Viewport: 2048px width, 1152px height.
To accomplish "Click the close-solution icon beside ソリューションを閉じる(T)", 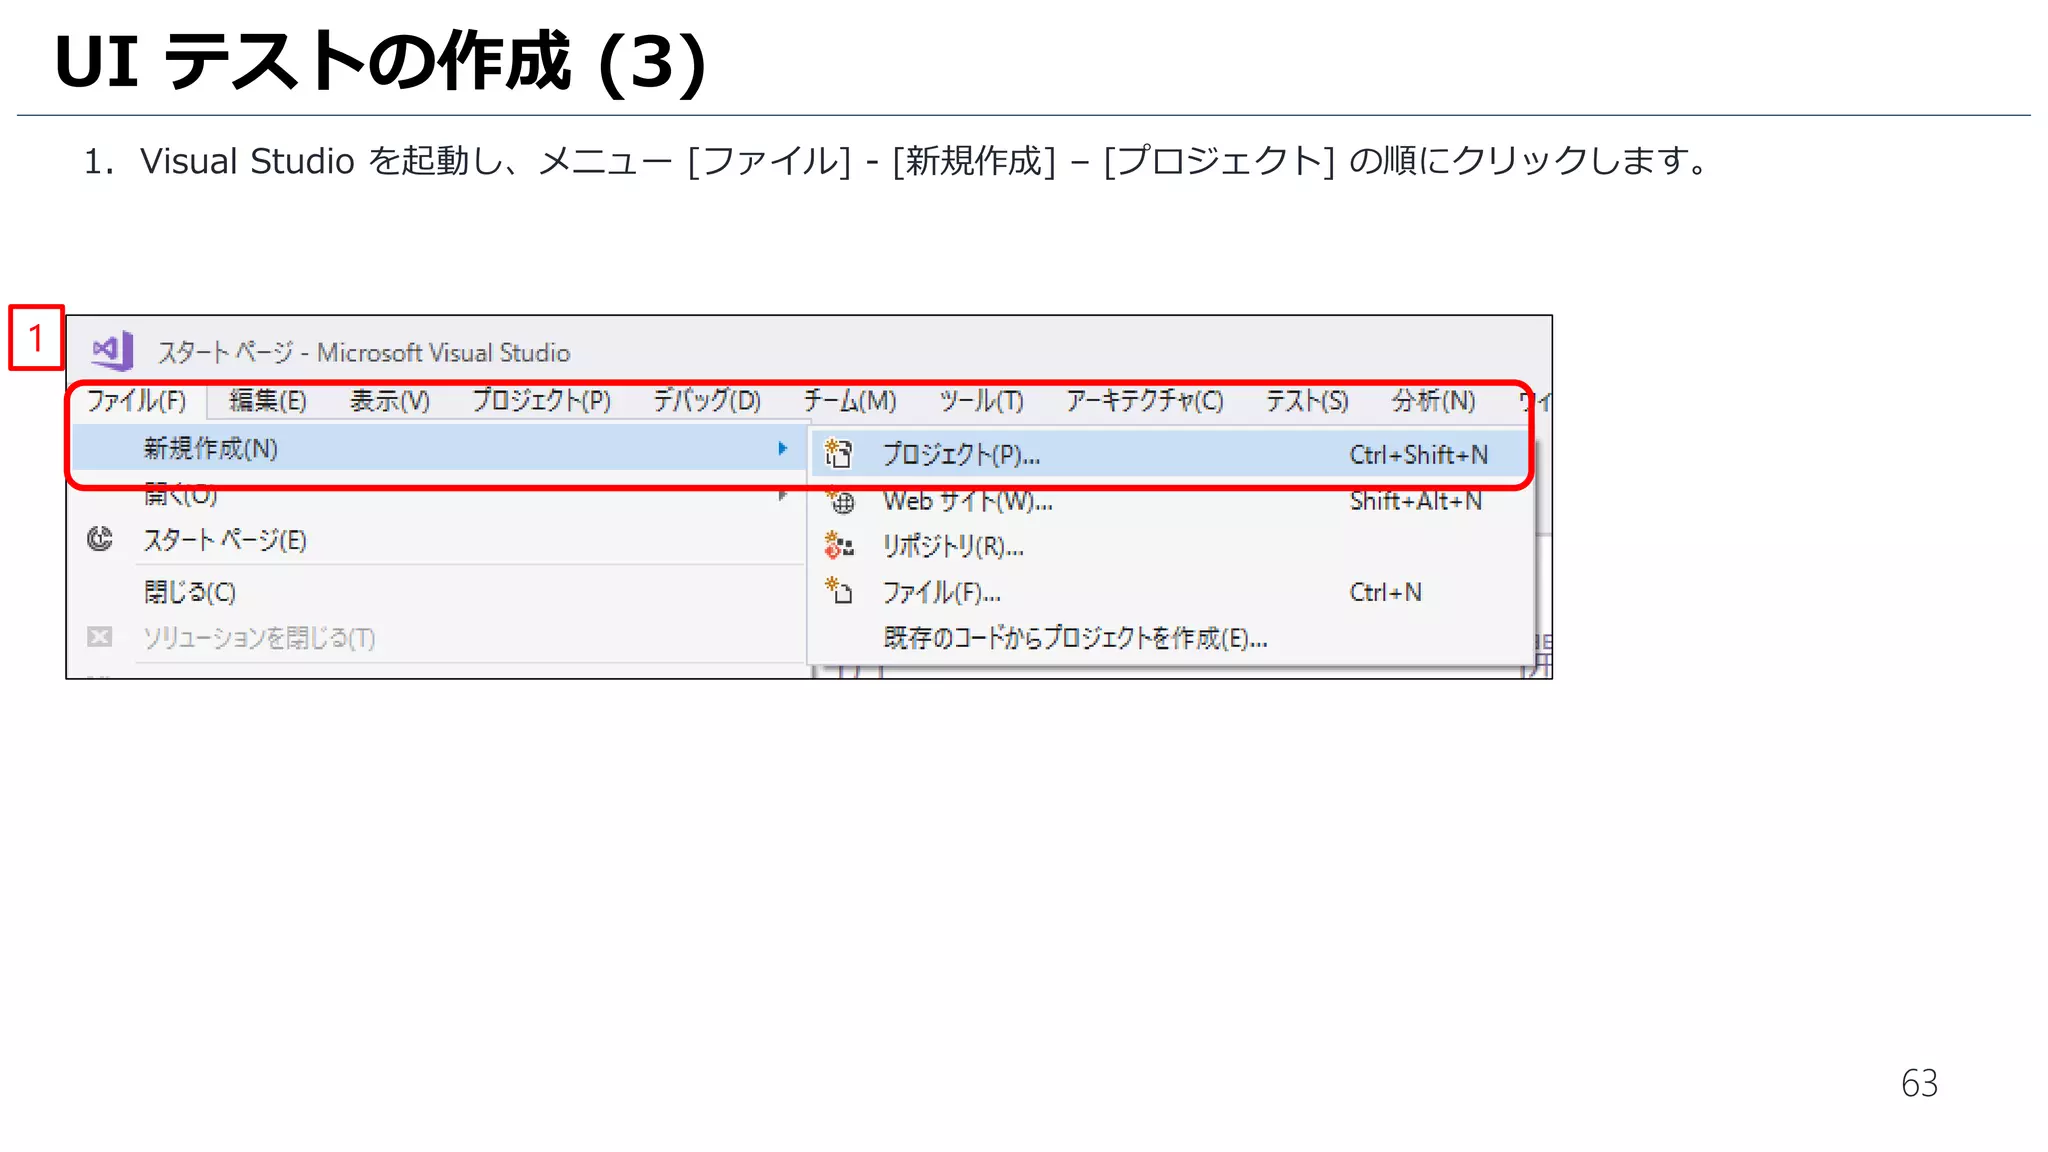I will pyautogui.click(x=100, y=637).
